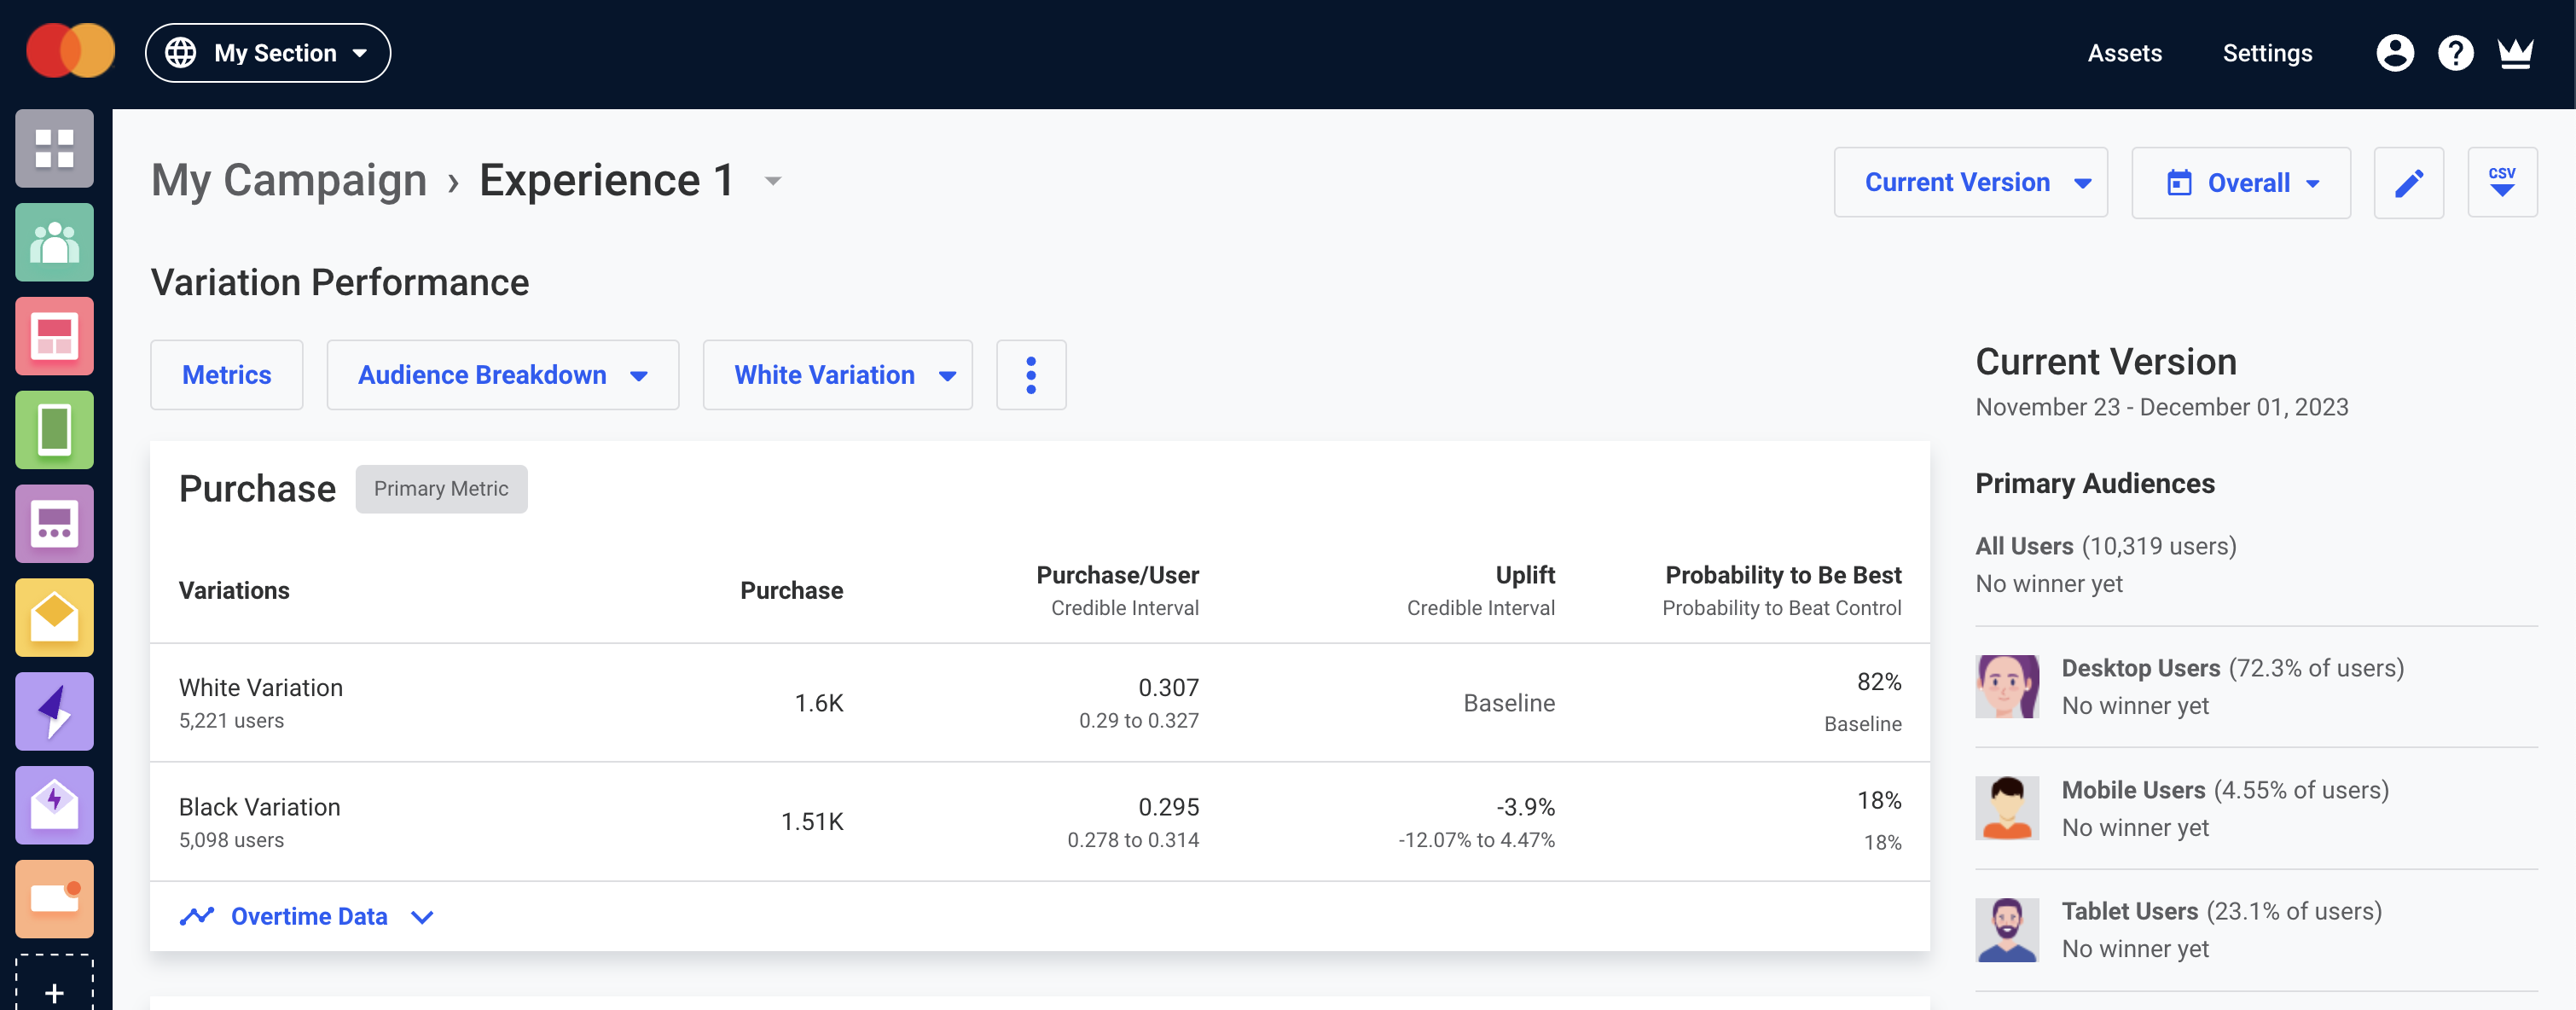Image resolution: width=2576 pixels, height=1010 pixels.
Task: Open the red page layout icon in sidebar
Action: (x=54, y=336)
